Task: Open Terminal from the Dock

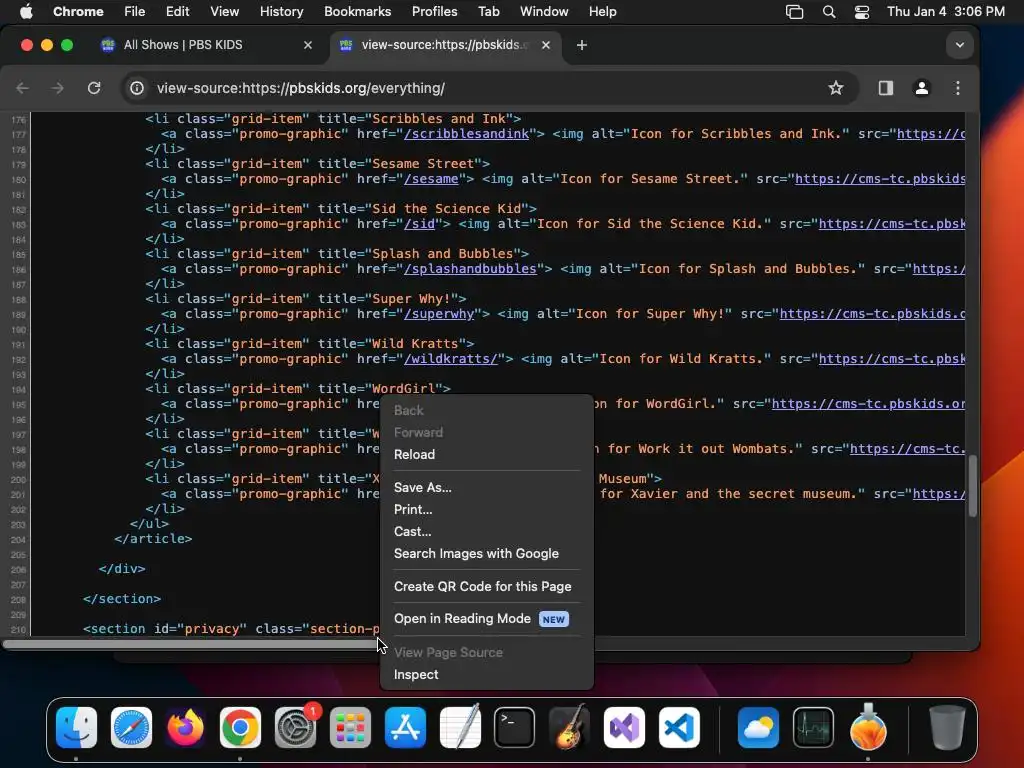Action: click(x=515, y=727)
